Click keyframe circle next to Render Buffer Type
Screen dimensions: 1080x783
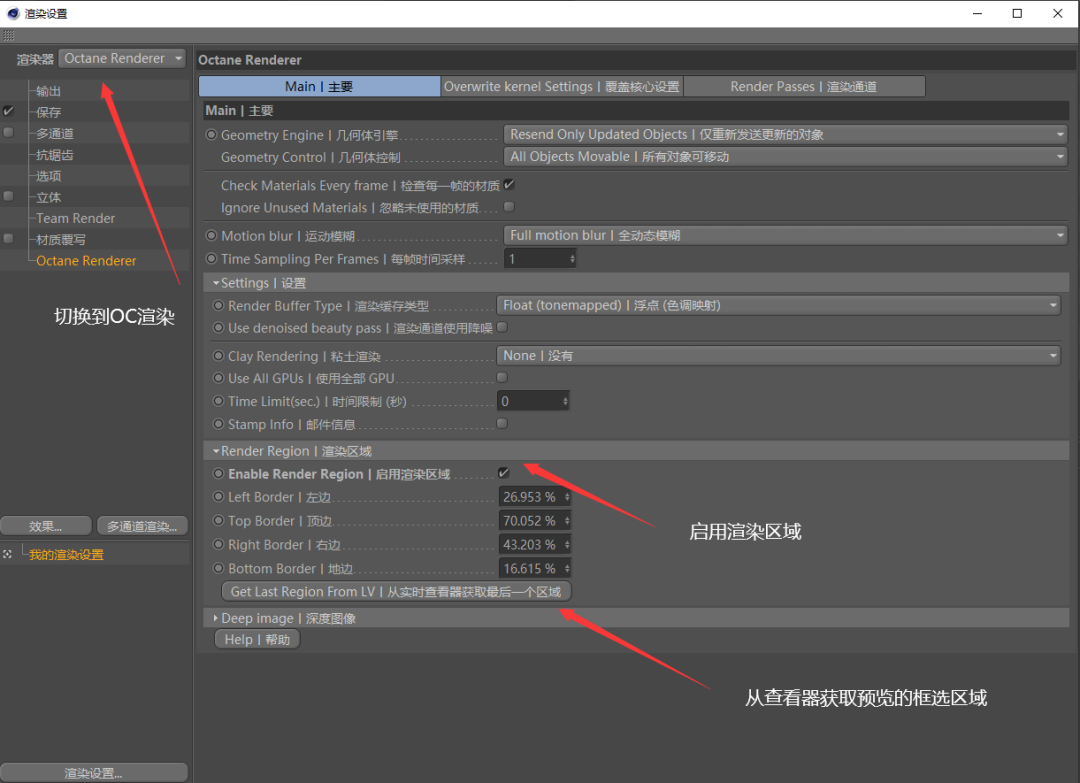pos(218,305)
